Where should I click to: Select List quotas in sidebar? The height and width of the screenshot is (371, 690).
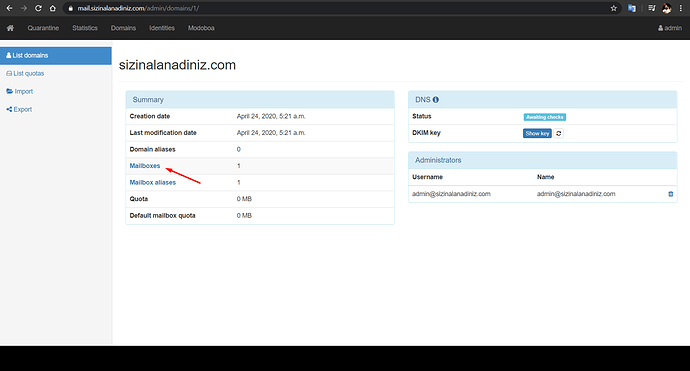coord(25,73)
